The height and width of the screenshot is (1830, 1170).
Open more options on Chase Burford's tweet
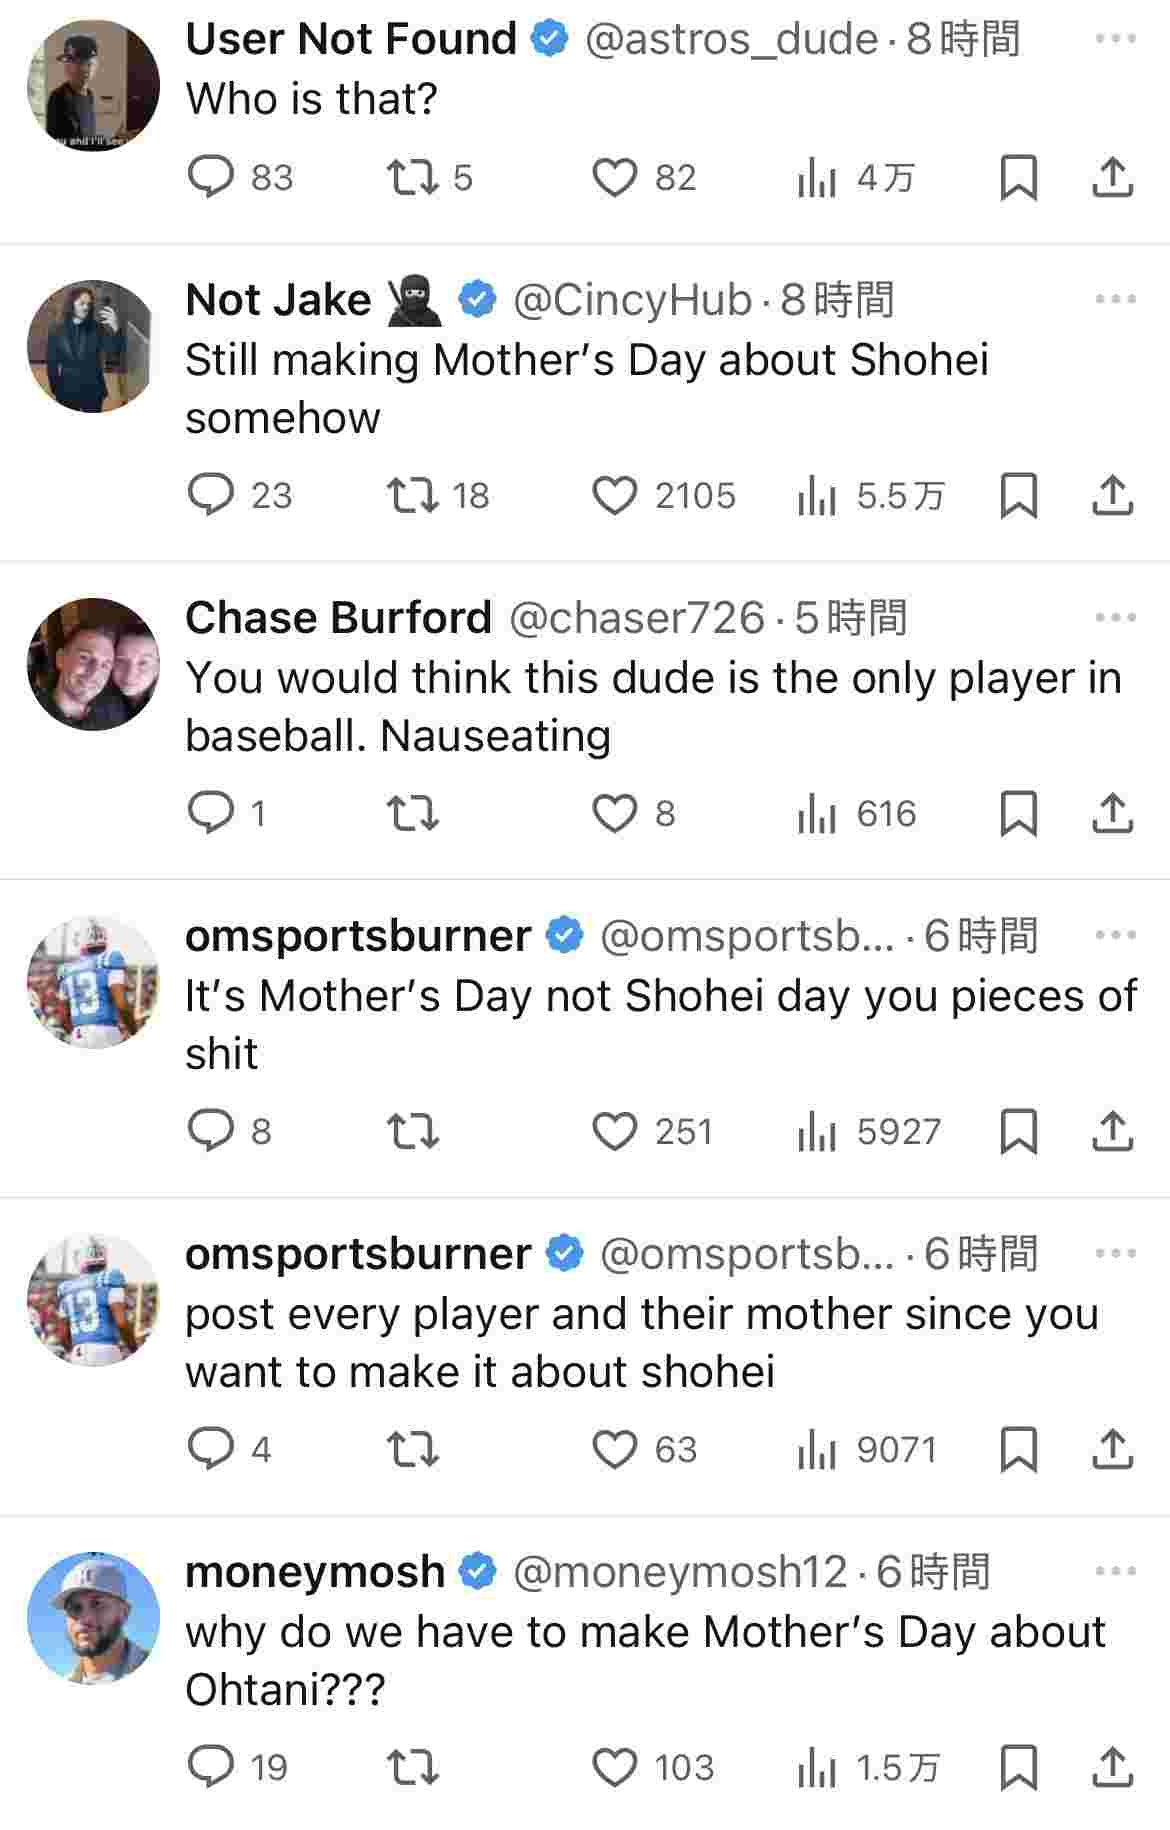pyautogui.click(x=1115, y=617)
